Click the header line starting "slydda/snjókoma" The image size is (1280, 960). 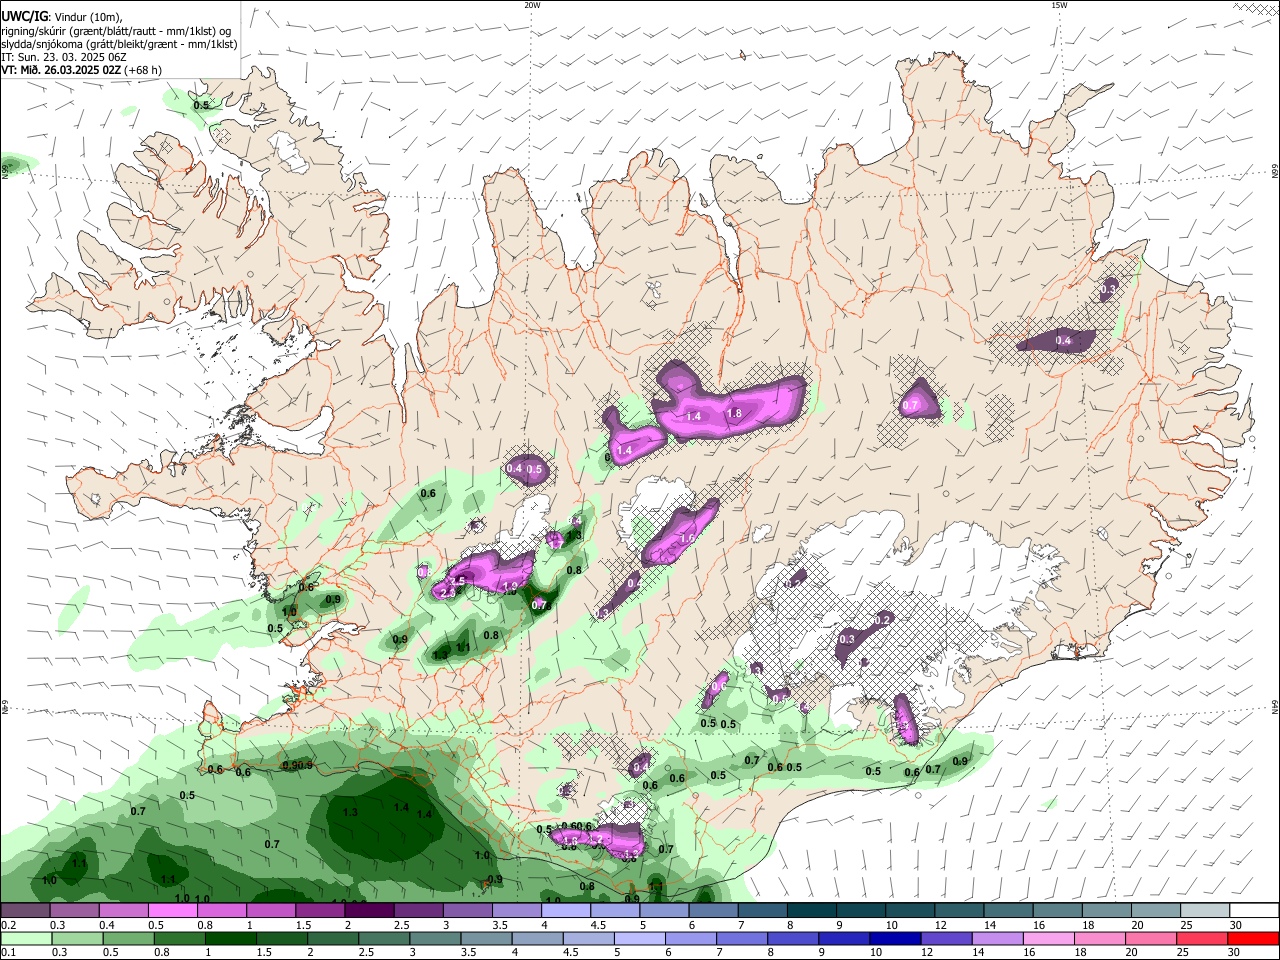tap(119, 44)
